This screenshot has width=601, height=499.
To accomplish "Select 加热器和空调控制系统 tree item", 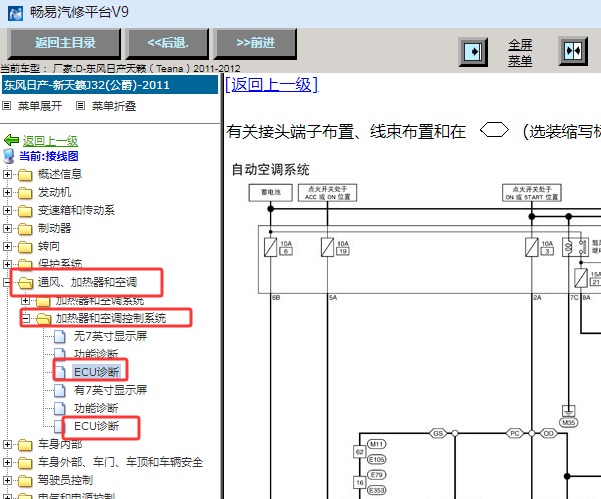I will [x=111, y=318].
